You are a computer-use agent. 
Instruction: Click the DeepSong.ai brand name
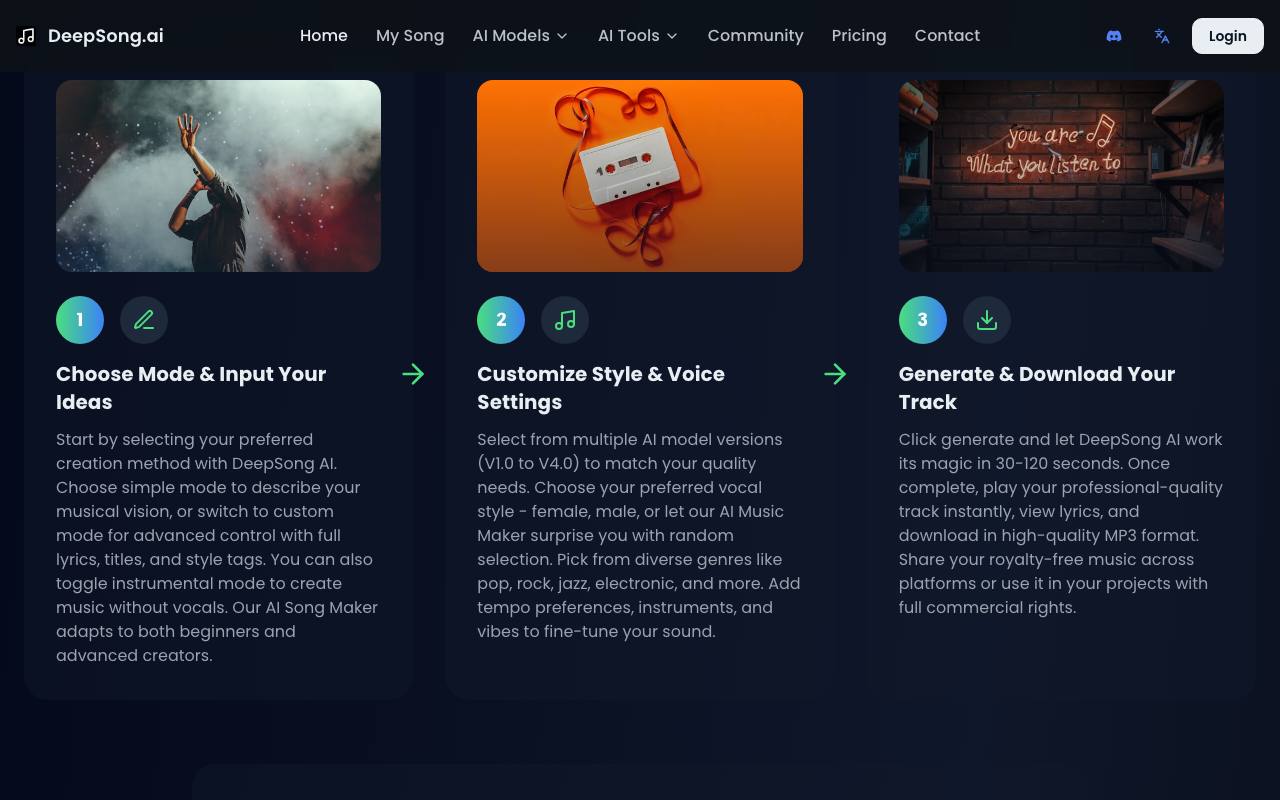106,36
